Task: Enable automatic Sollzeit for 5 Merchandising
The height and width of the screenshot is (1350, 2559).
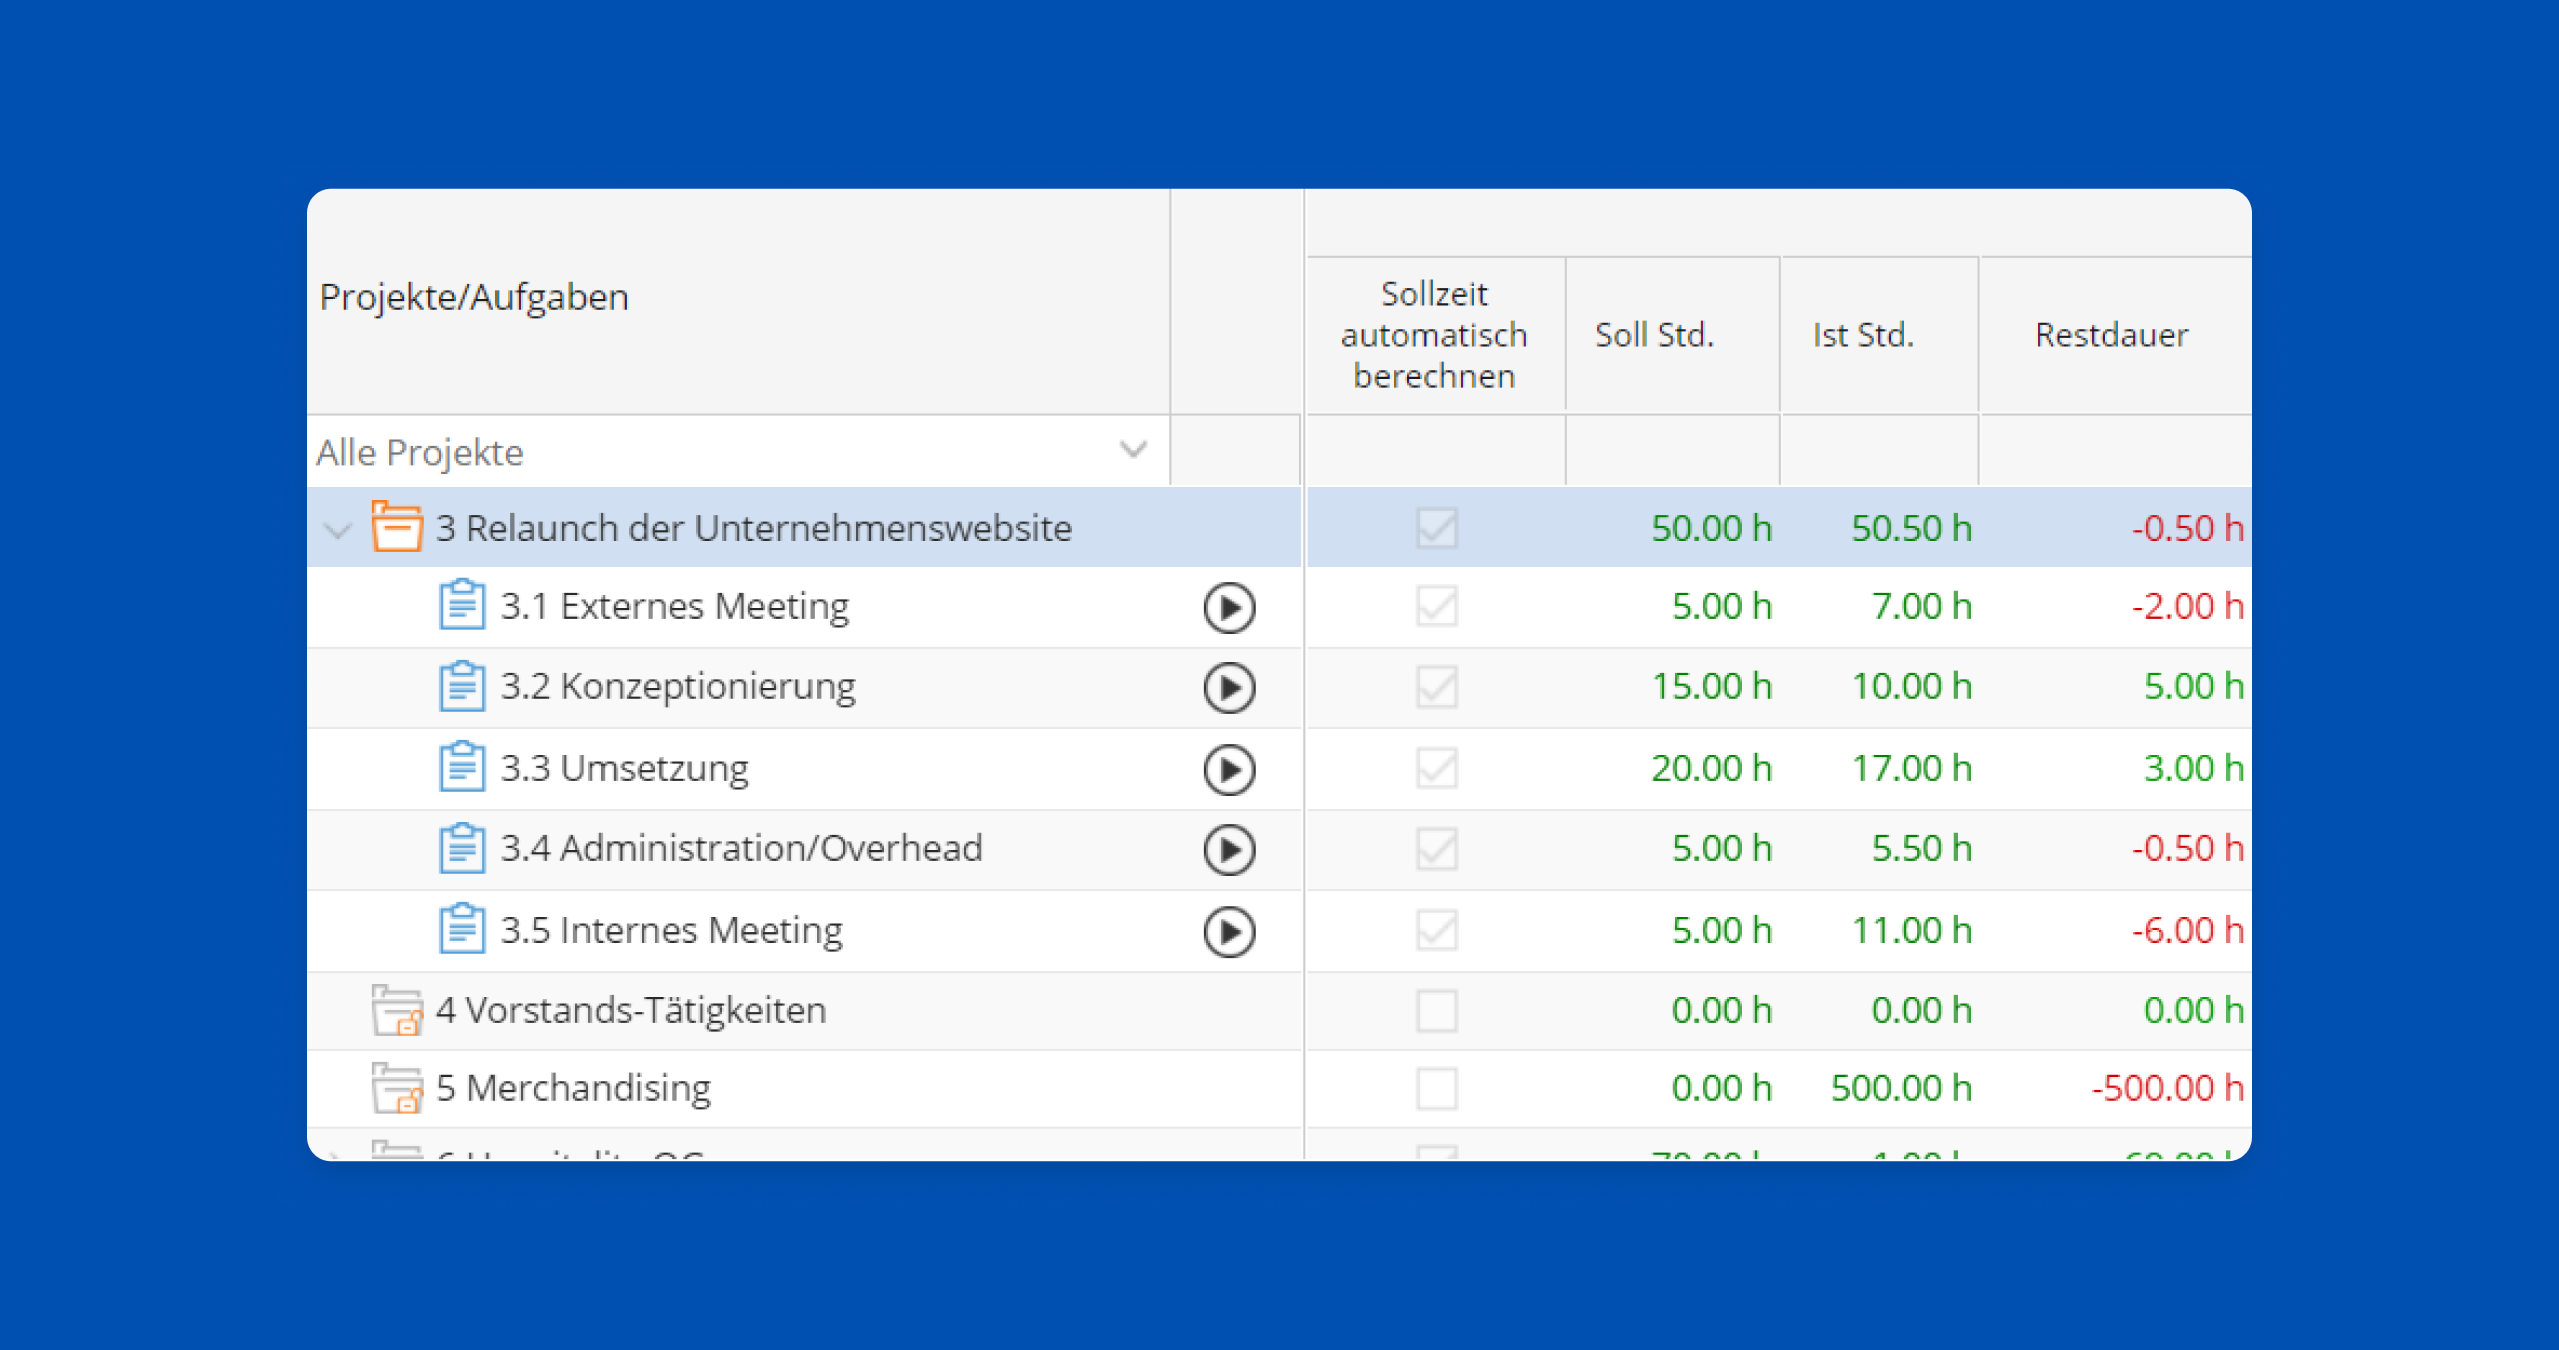Action: click(x=1436, y=1088)
